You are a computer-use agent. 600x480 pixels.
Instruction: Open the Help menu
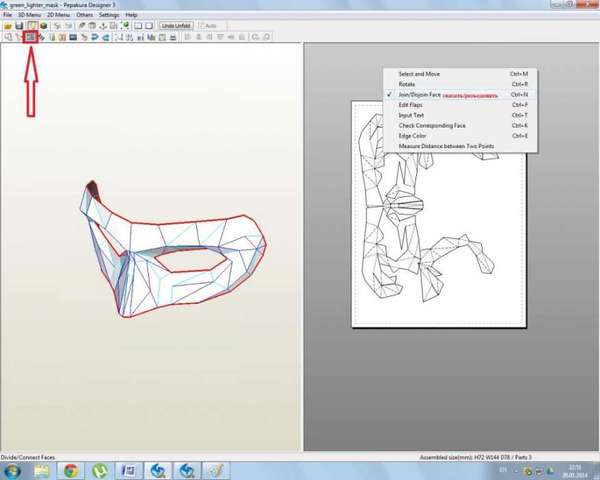[131, 15]
